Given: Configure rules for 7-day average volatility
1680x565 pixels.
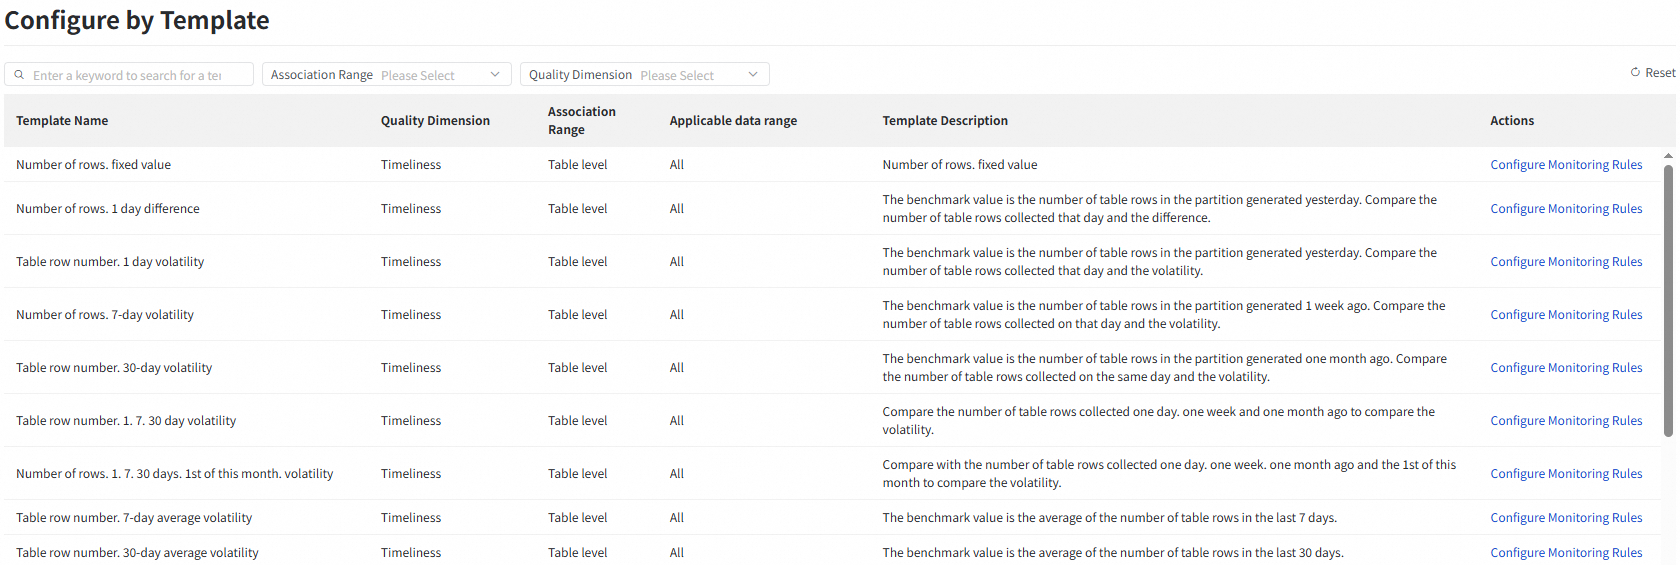Looking at the screenshot, I should point(1565,518).
